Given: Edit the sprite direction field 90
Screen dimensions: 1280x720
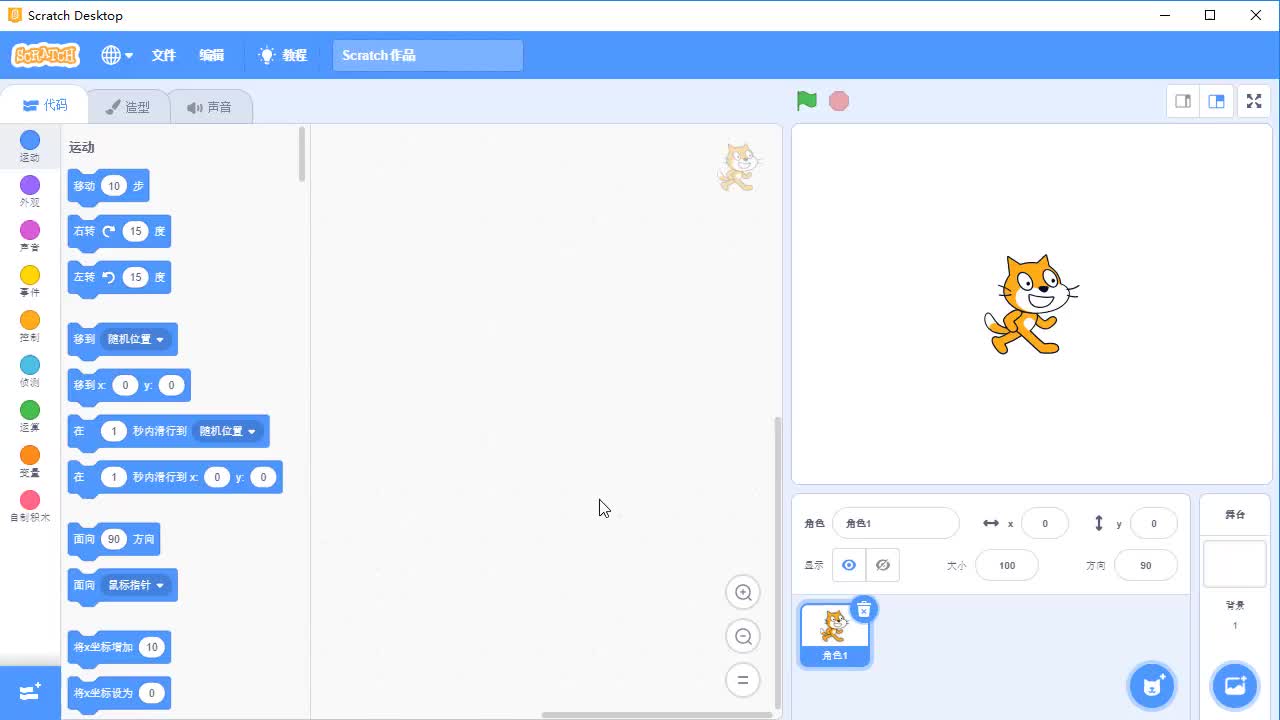Looking at the screenshot, I should (1146, 565).
